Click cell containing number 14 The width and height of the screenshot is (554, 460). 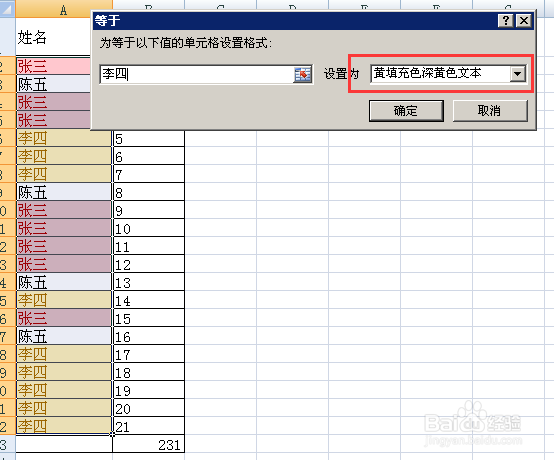click(x=148, y=300)
